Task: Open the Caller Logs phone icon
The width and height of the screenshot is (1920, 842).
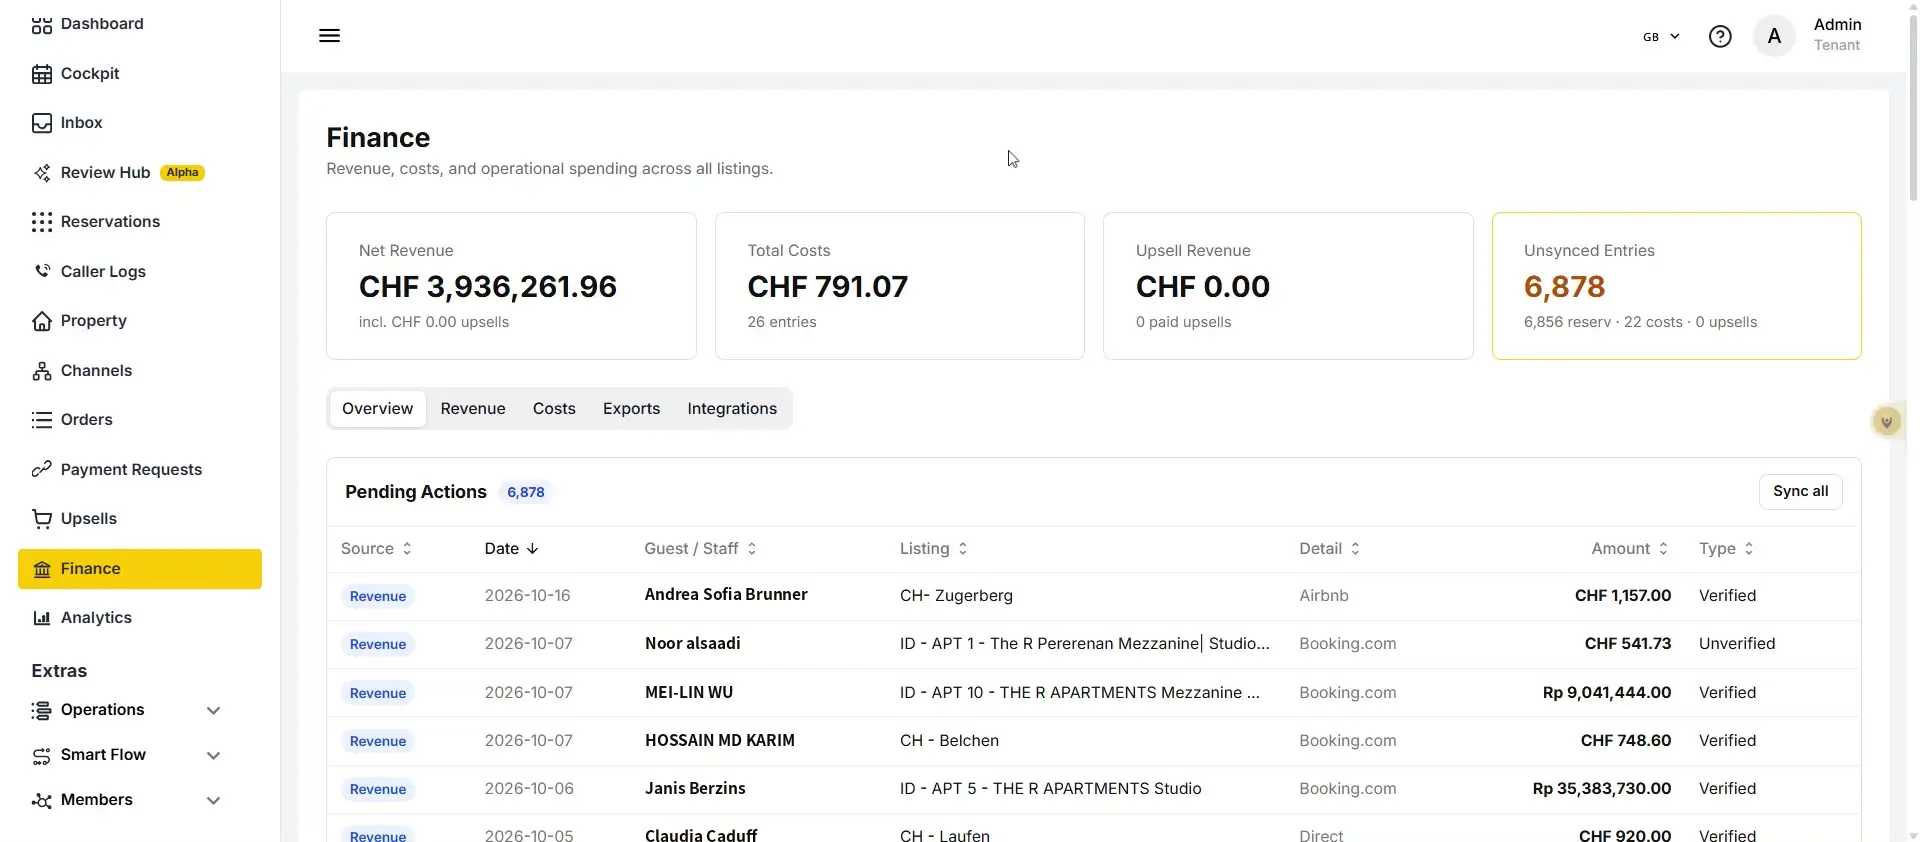Action: pos(41,271)
